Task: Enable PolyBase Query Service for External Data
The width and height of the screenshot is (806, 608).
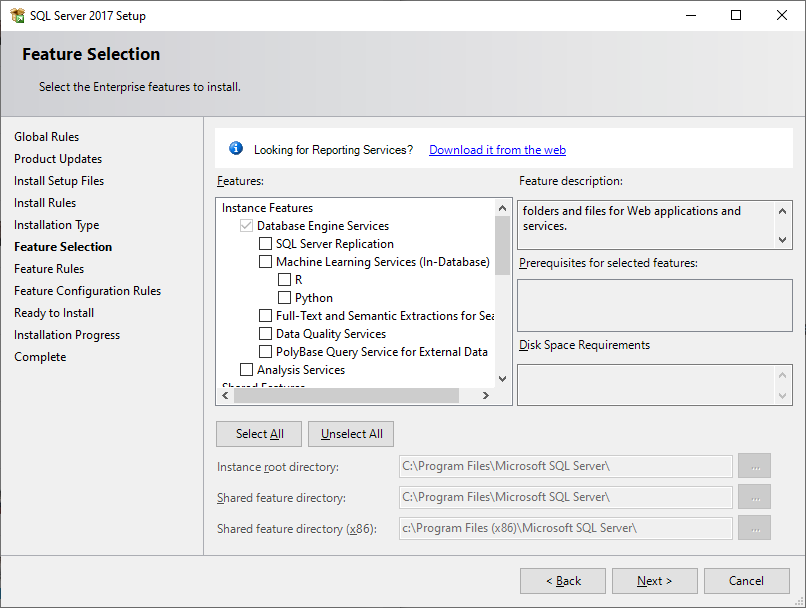Action: point(265,352)
